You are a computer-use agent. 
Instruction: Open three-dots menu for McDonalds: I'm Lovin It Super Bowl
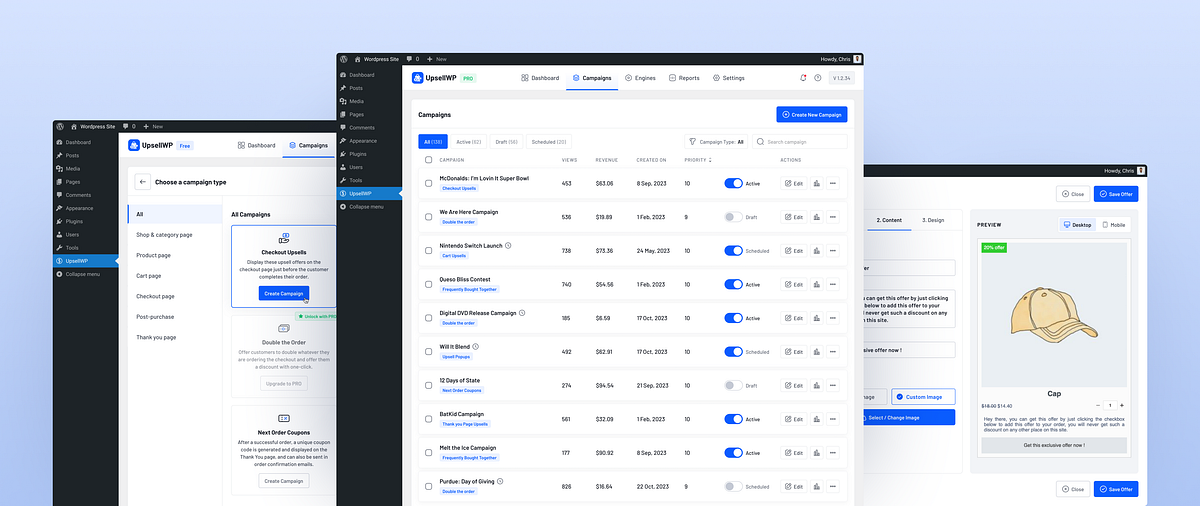pos(833,183)
